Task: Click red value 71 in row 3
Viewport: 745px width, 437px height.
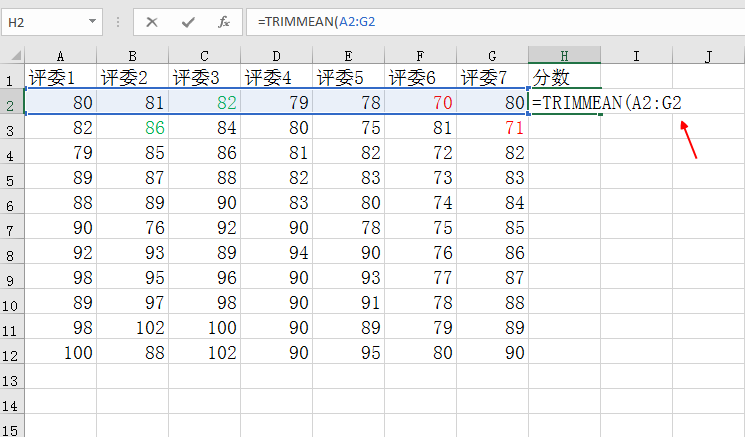Action: pos(492,127)
